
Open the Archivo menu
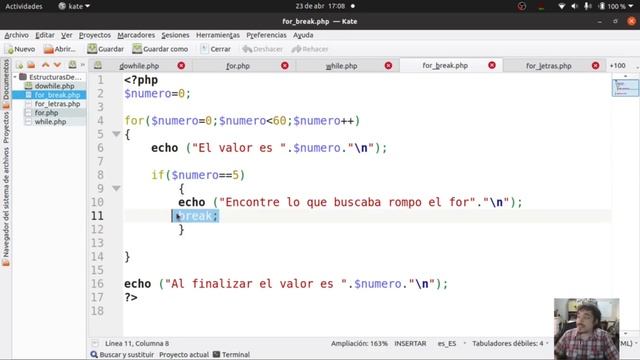coord(16,35)
